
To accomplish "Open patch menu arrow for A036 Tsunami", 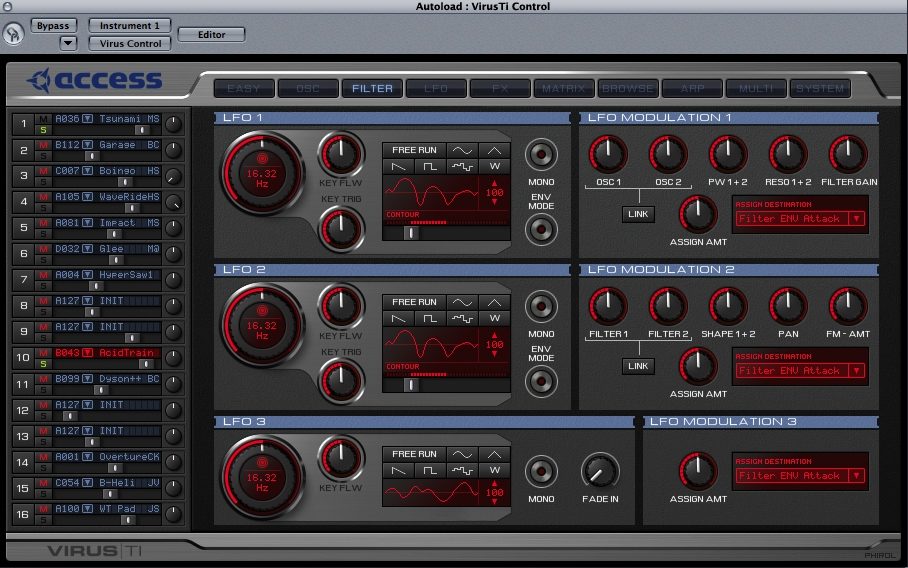I will pyautogui.click(x=87, y=119).
